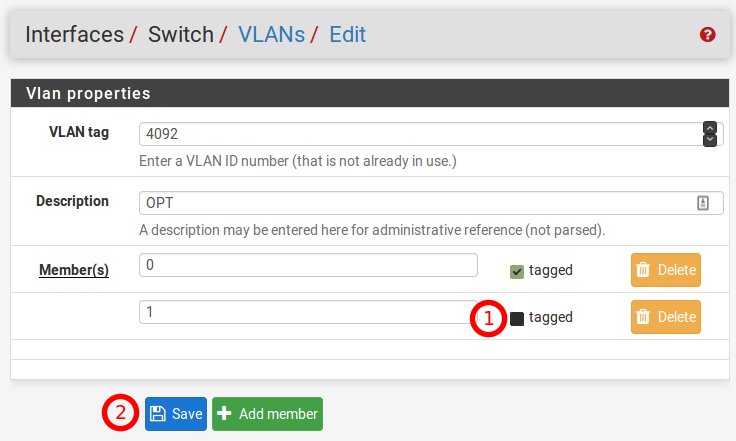The width and height of the screenshot is (736, 441).
Task: Increase VLAN tag with the up arrow
Action: click(710, 129)
